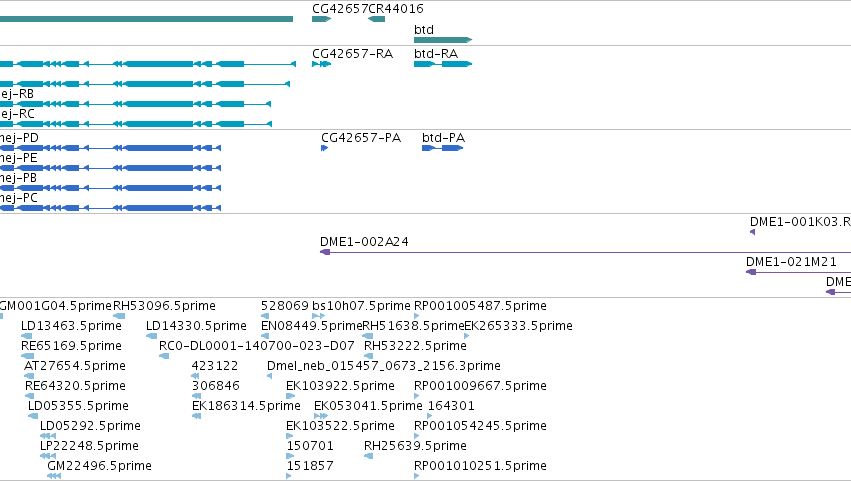Select the GM22496.5prime EST label
The width and height of the screenshot is (851, 481).
pos(99,466)
